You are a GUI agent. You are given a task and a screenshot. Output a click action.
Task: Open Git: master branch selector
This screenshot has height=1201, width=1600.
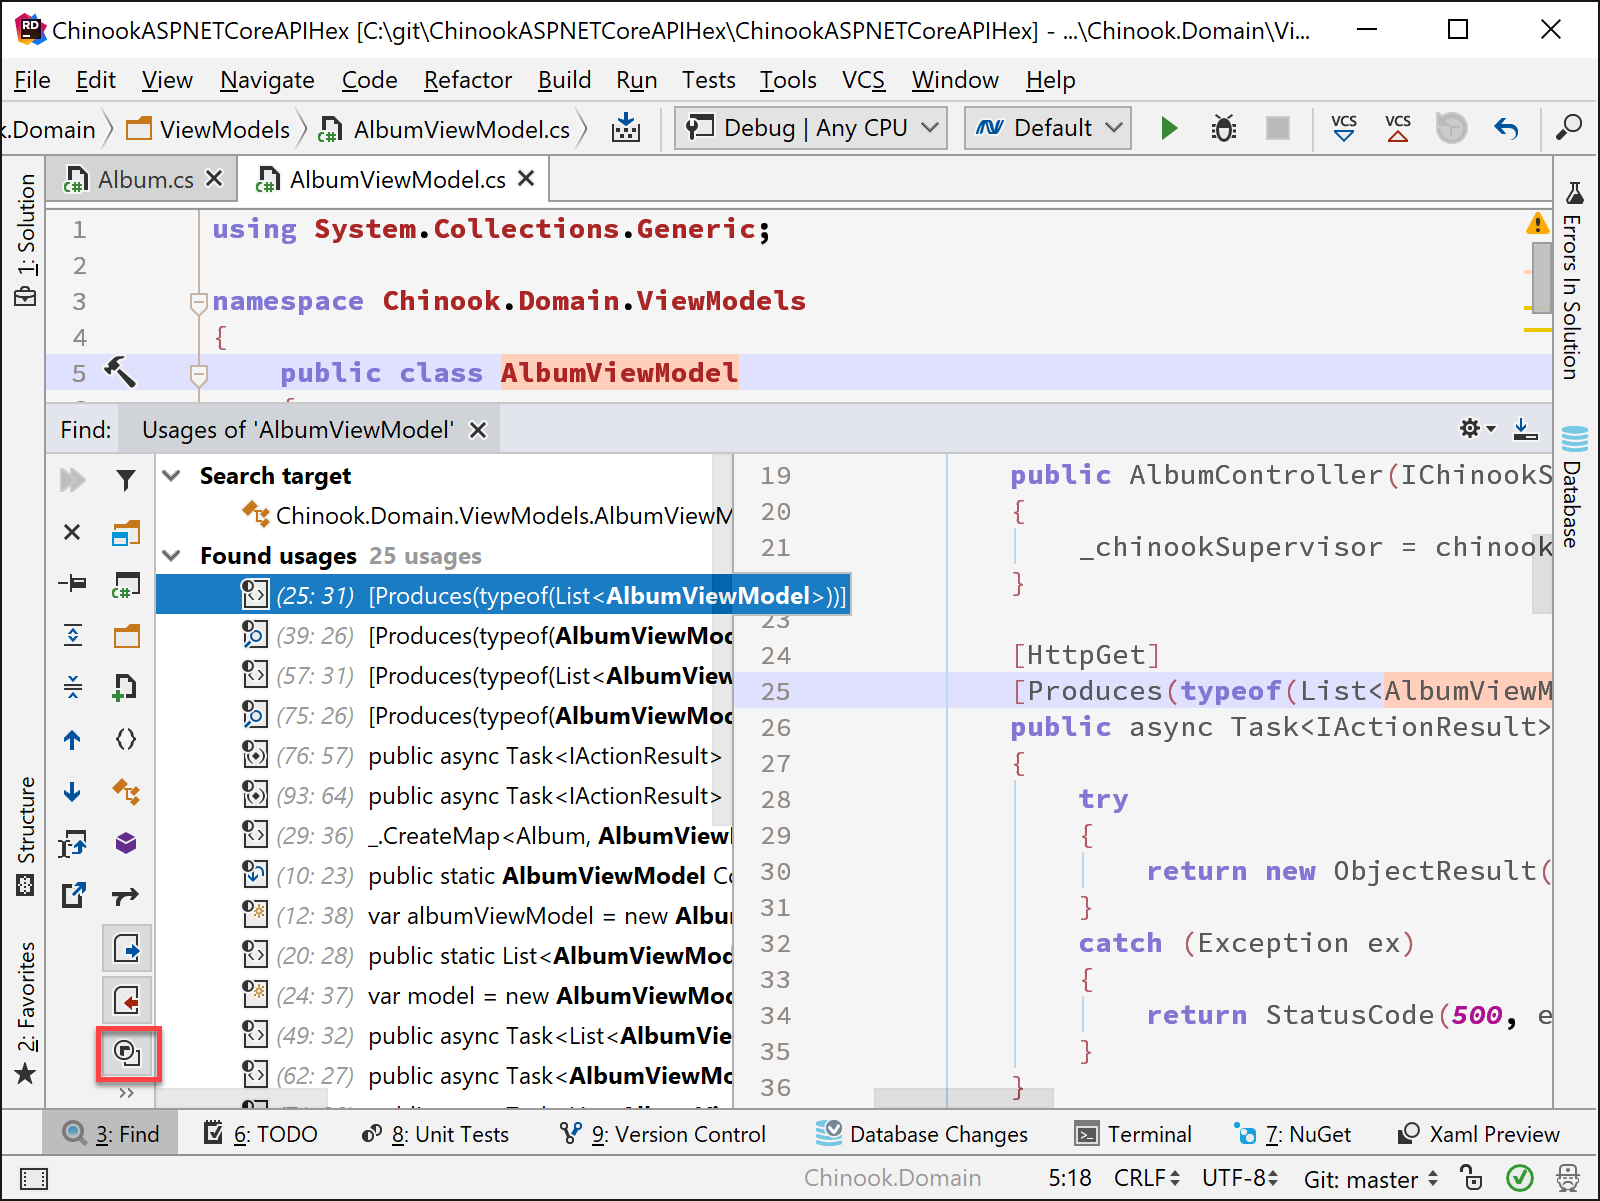click(x=1371, y=1179)
